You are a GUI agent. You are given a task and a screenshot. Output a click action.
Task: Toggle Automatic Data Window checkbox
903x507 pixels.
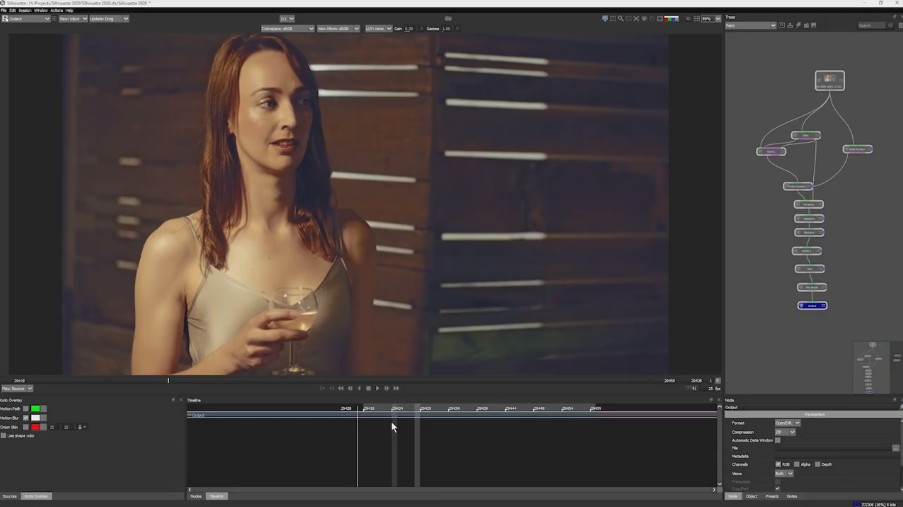(777, 440)
